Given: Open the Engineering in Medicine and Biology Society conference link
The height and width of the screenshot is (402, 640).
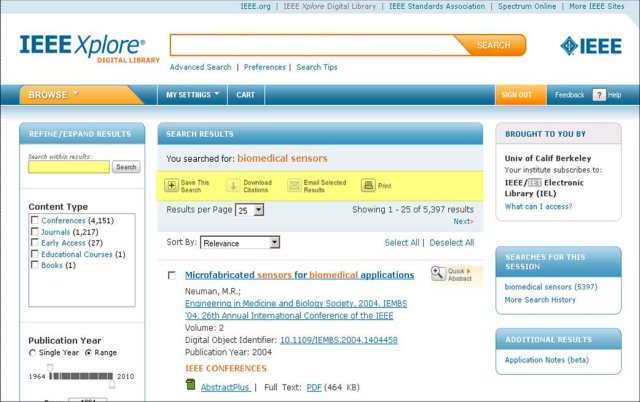Looking at the screenshot, I should coord(296,309).
